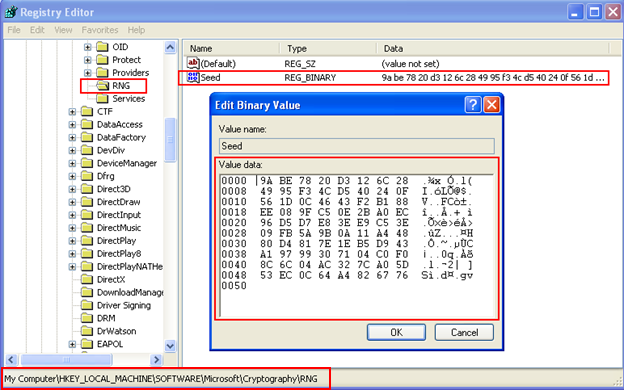Click the Seed binary value icon
Viewport: 624px width, 390px height.
193,78
